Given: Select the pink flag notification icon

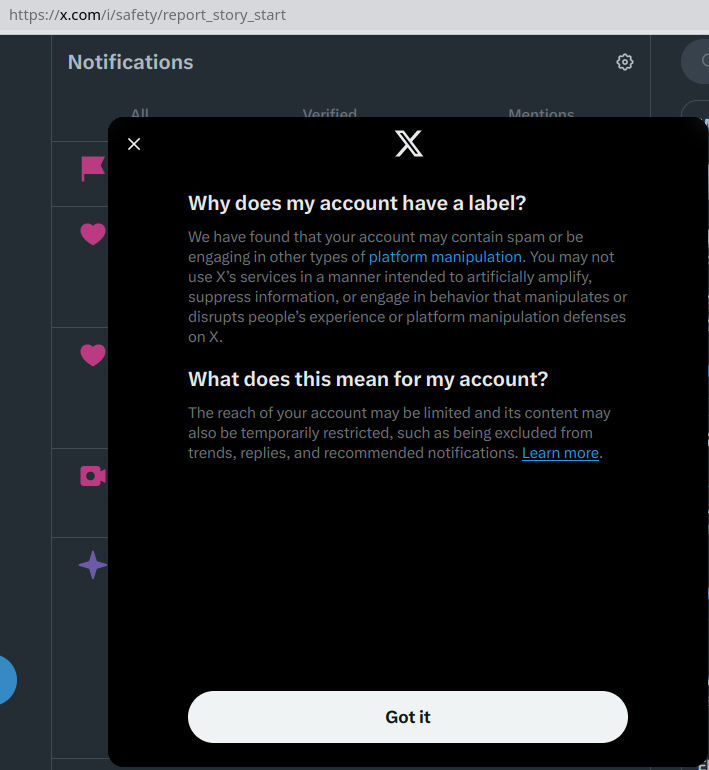Looking at the screenshot, I should [x=93, y=169].
